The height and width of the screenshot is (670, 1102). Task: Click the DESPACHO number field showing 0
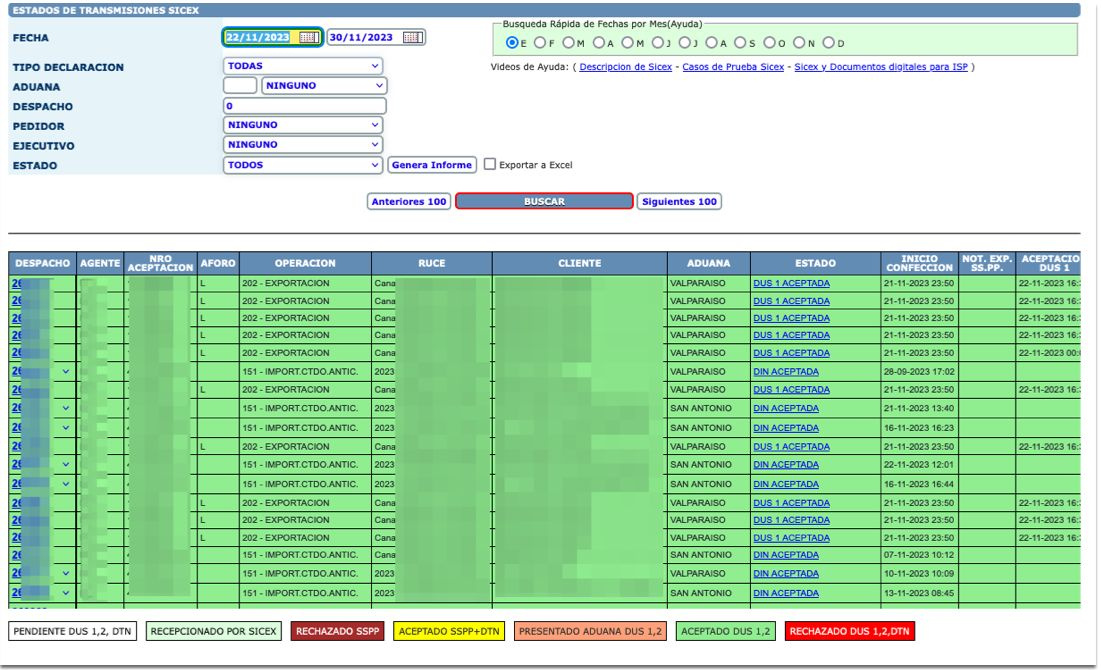tap(304, 106)
